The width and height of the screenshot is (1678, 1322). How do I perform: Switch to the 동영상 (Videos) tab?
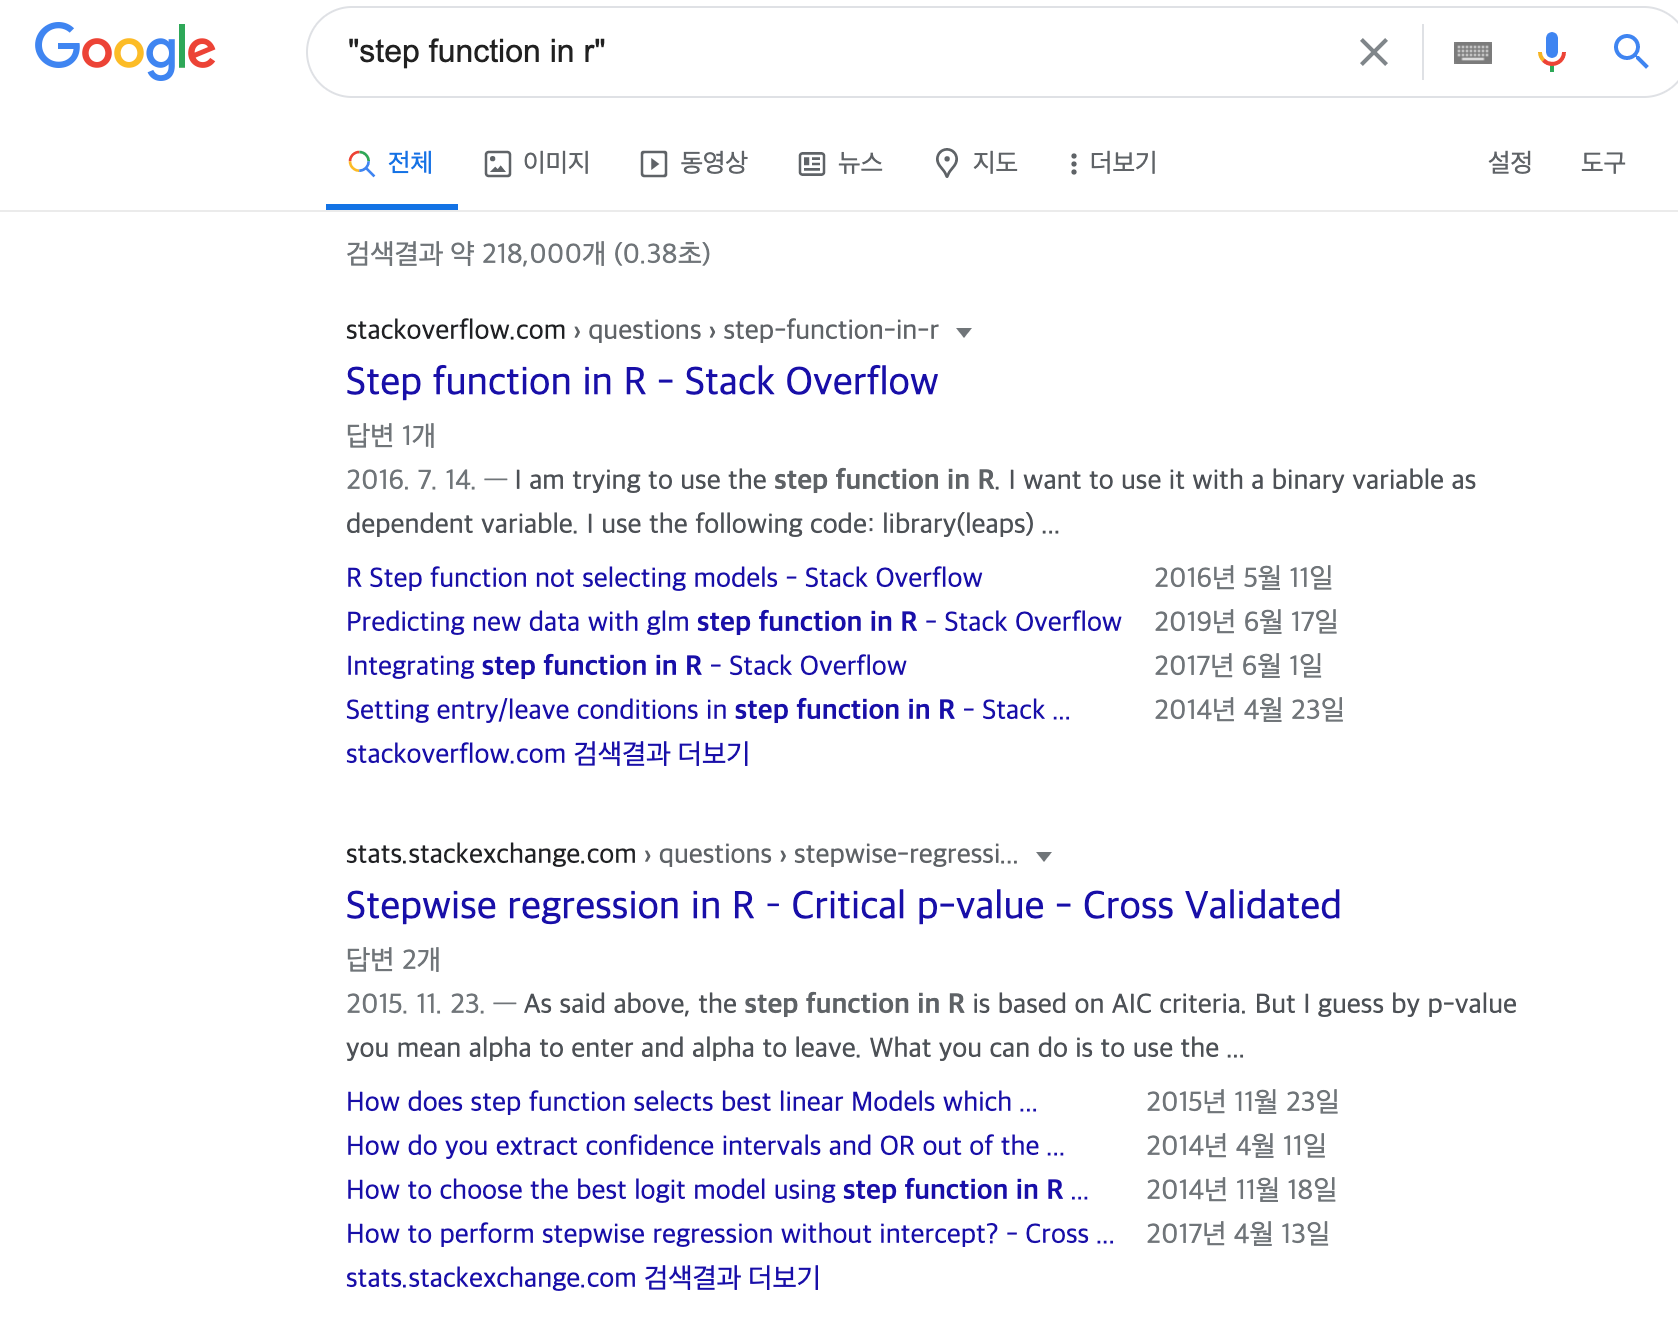point(695,163)
